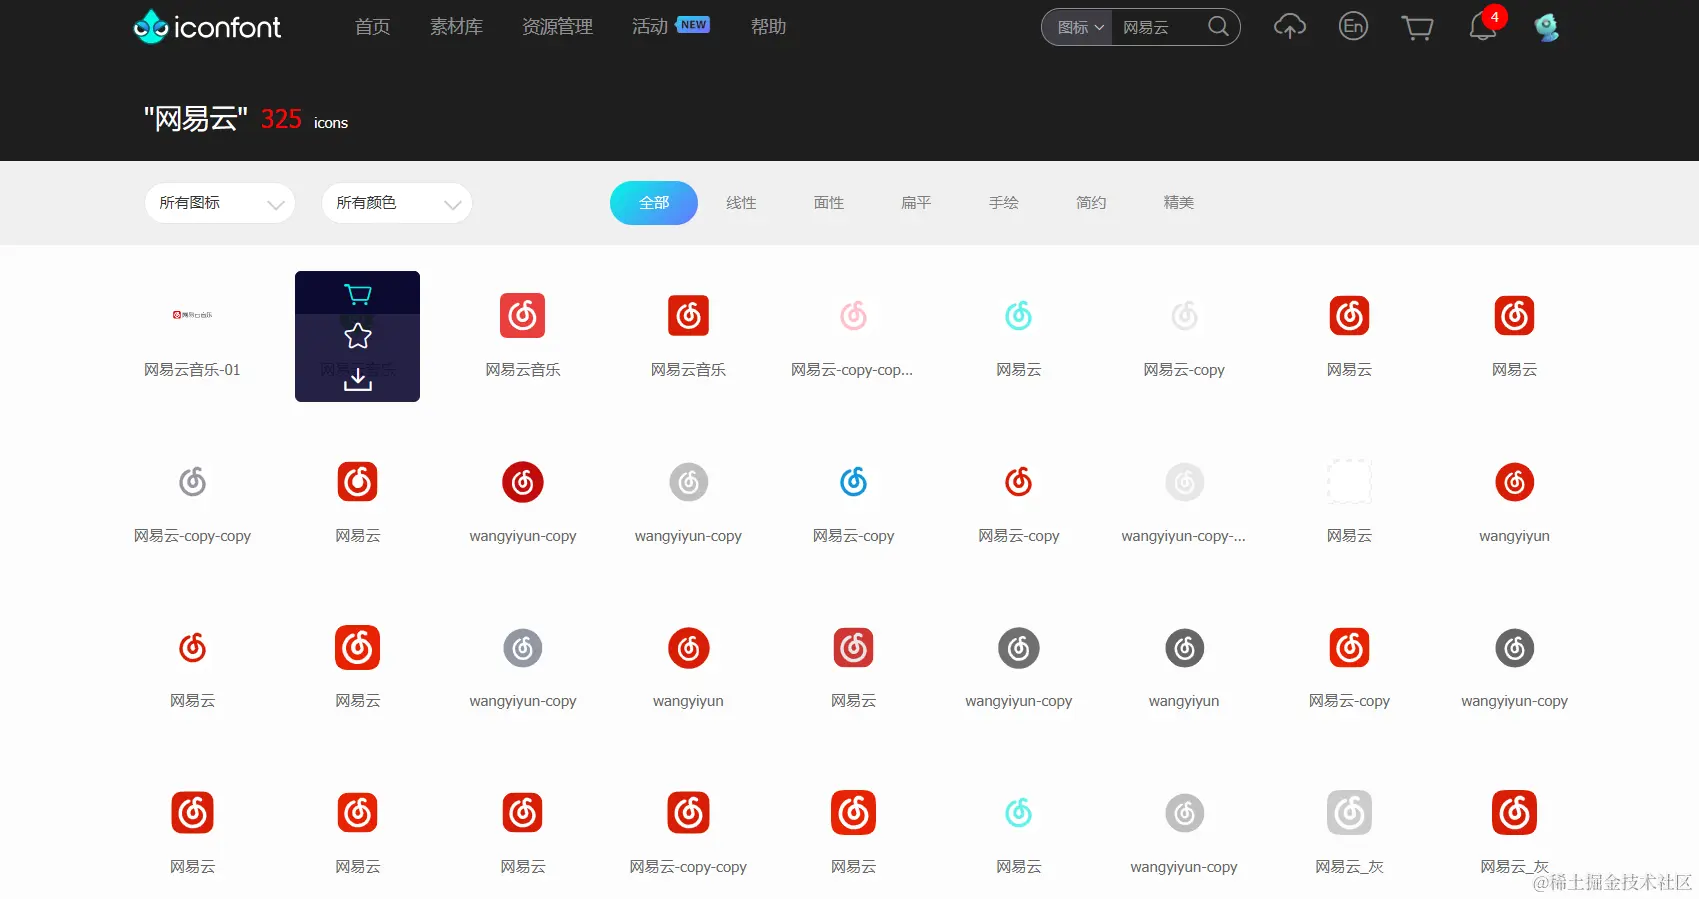Expand the 所有颜色 filter dropdown
Viewport: 1699px width, 899px height.
tap(397, 203)
